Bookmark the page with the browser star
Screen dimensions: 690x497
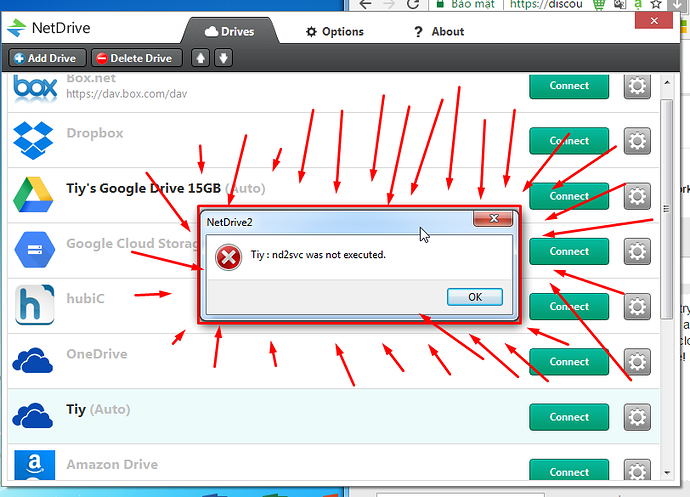click(656, 4)
